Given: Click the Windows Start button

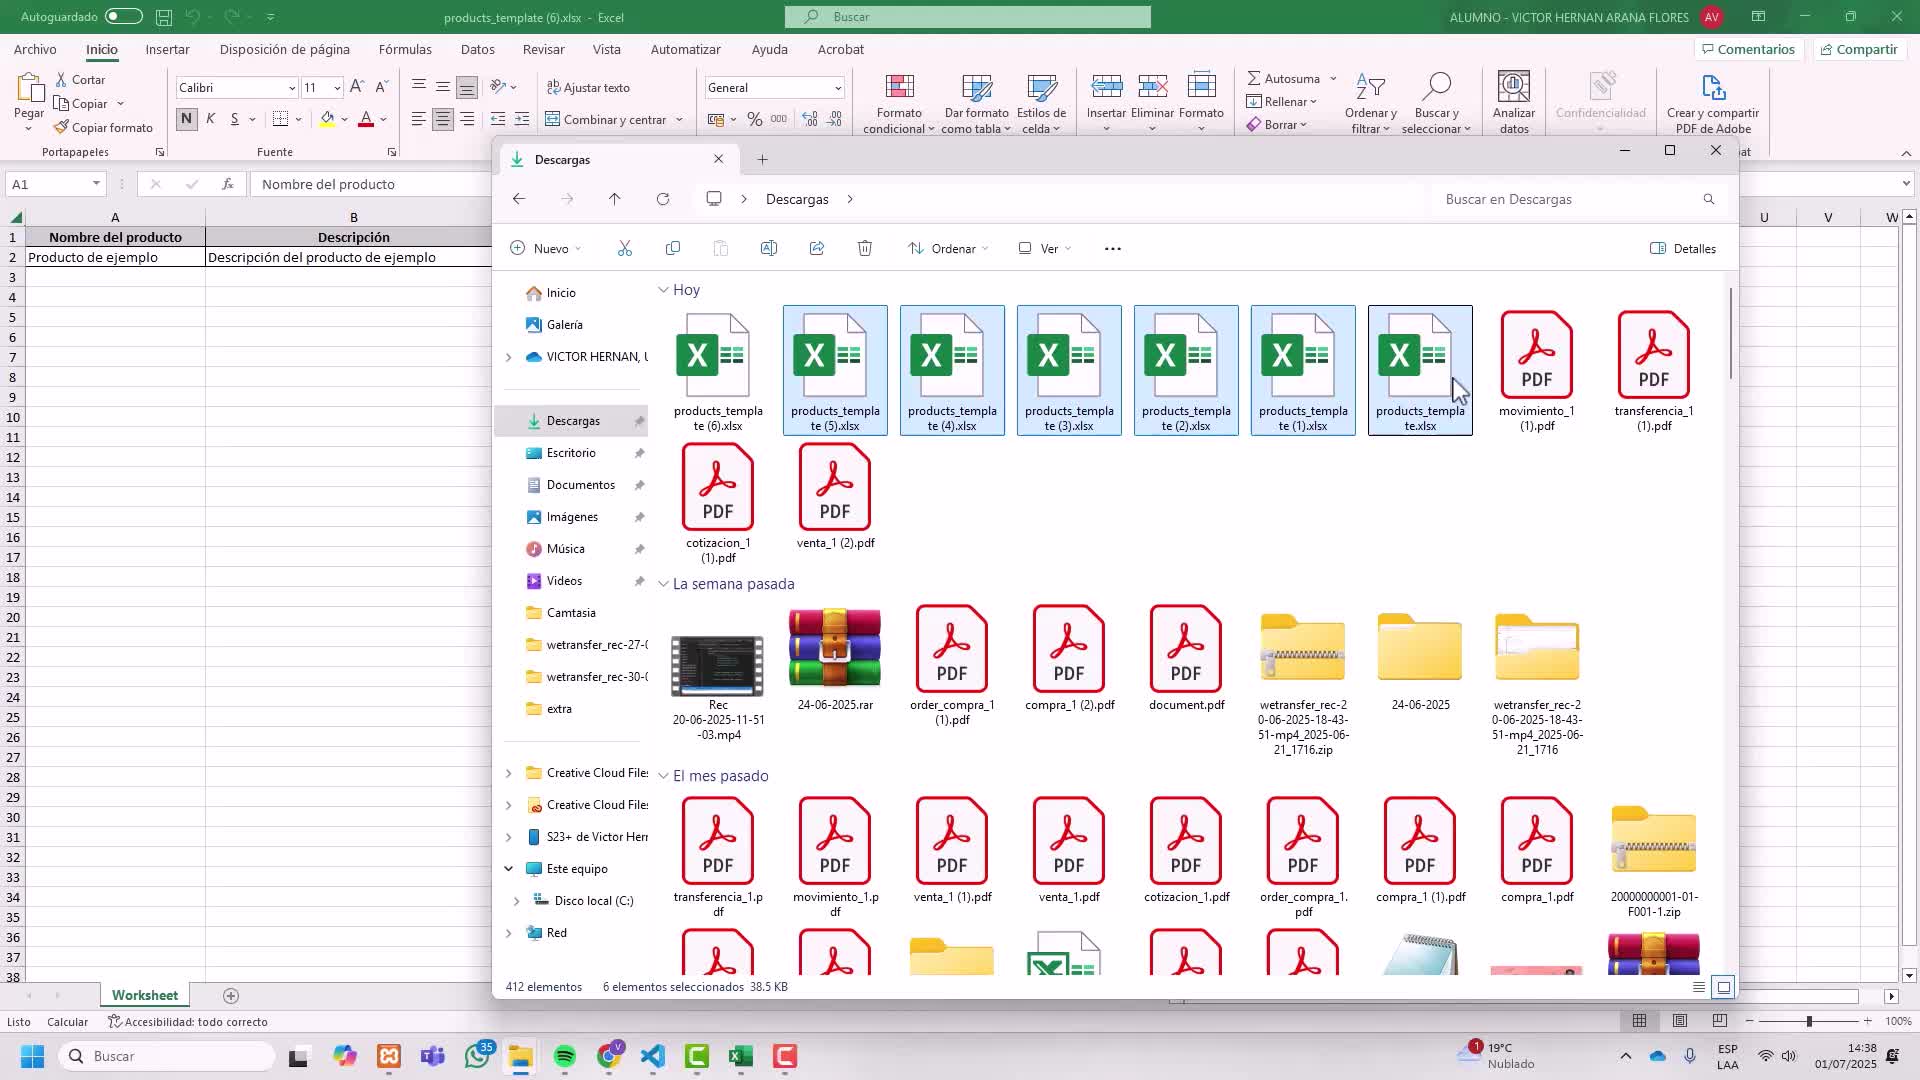Looking at the screenshot, I should pyautogui.click(x=32, y=1057).
